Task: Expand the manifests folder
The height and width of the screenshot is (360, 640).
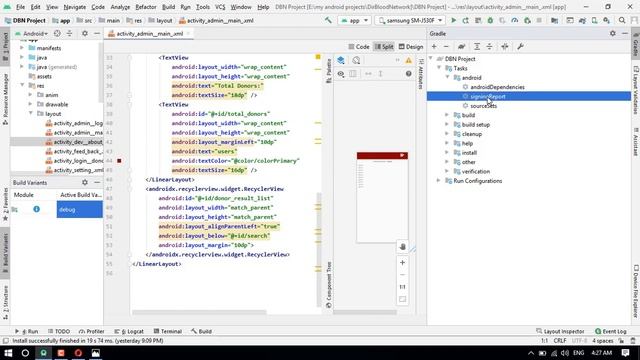Action: [x=22, y=48]
